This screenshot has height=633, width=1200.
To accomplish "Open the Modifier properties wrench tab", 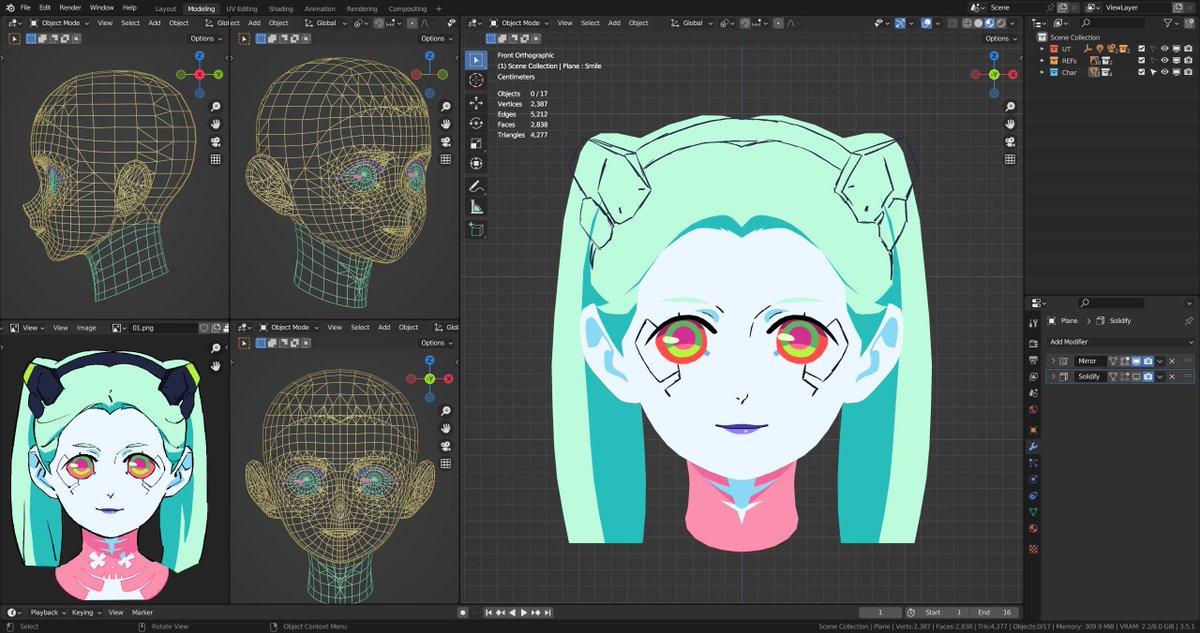I will (1034, 446).
